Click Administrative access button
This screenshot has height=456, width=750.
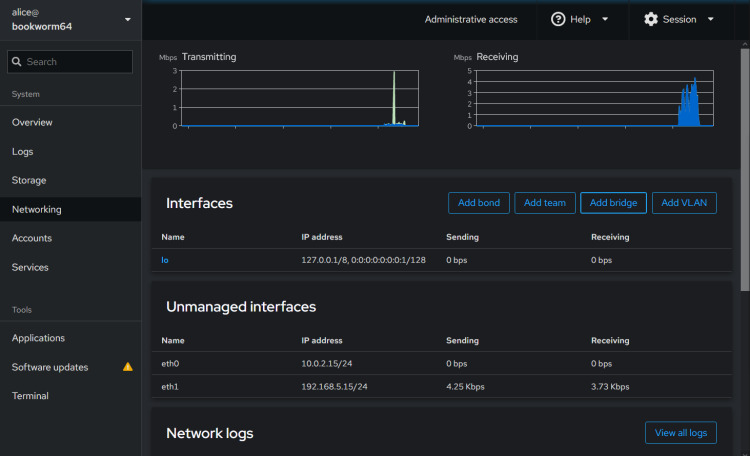tap(471, 20)
